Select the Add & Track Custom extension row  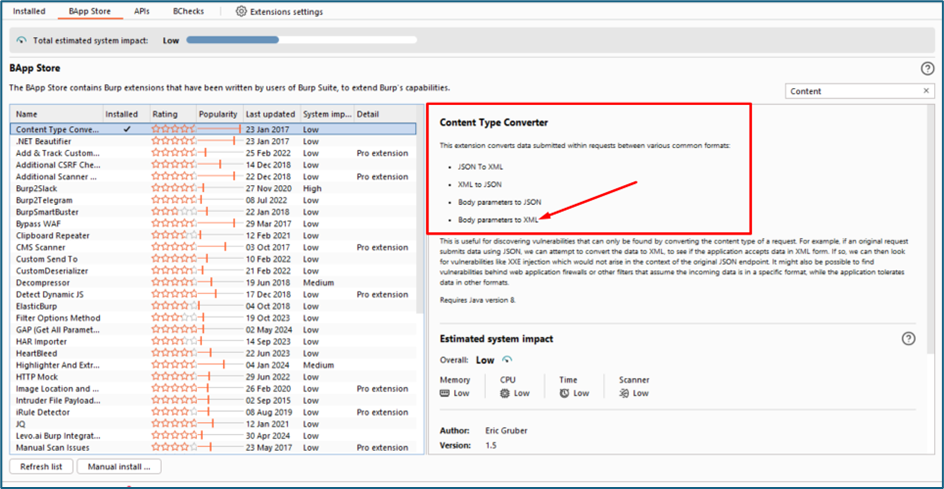coord(213,153)
